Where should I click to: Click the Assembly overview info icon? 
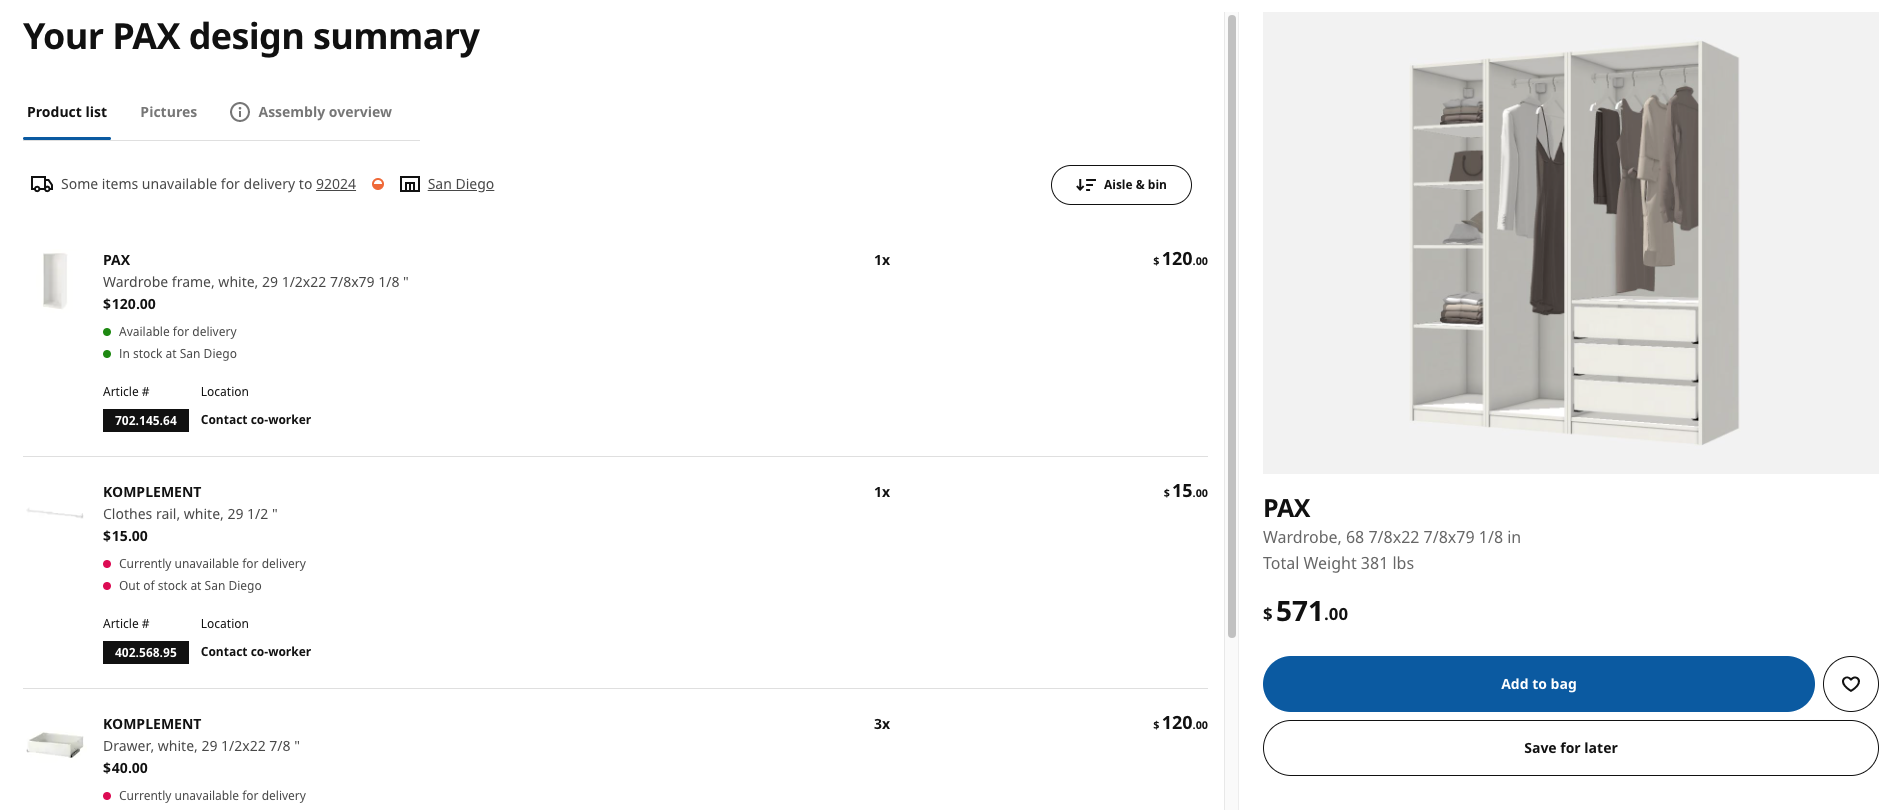click(x=240, y=112)
